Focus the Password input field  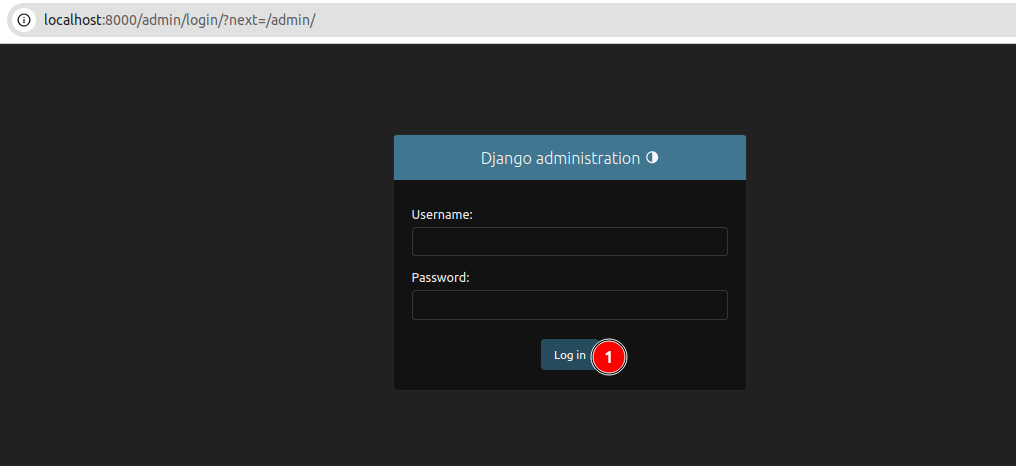570,305
